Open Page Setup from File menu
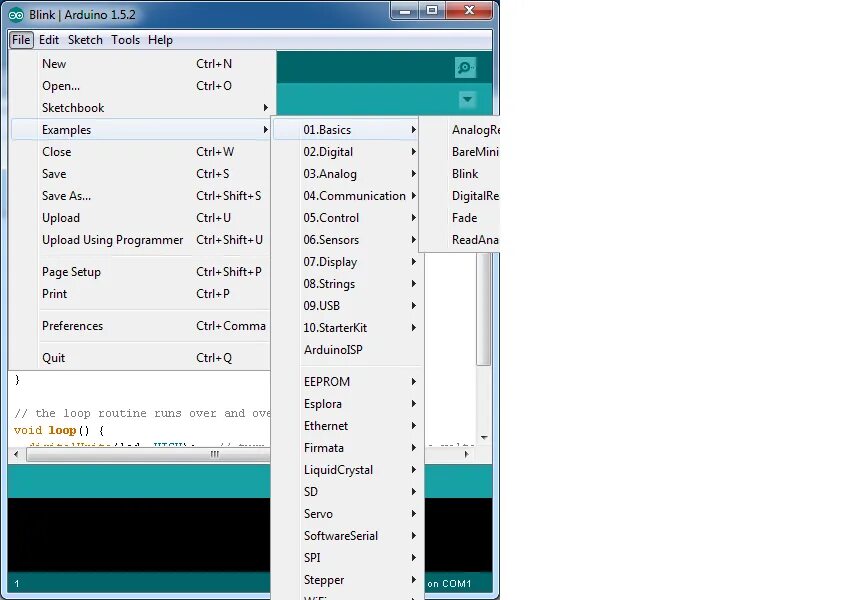Image resolution: width=864 pixels, height=600 pixels. 141,272
